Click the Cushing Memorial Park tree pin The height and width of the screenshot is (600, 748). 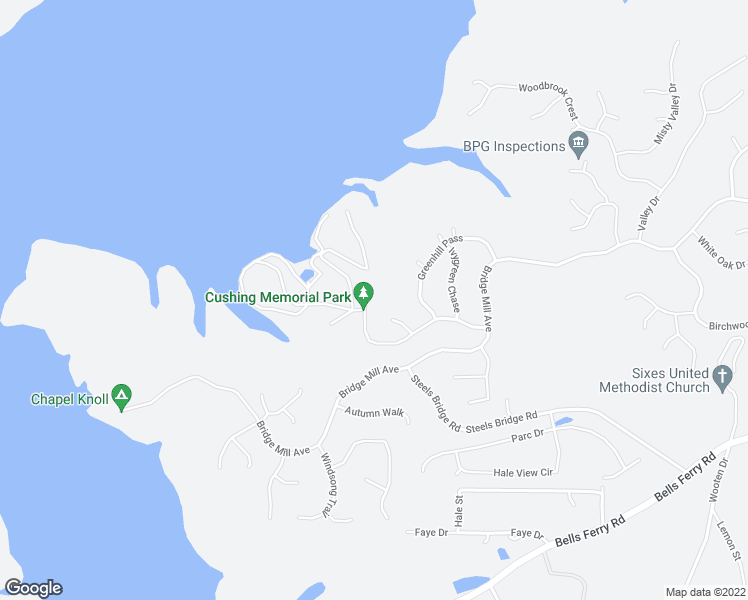click(x=364, y=295)
